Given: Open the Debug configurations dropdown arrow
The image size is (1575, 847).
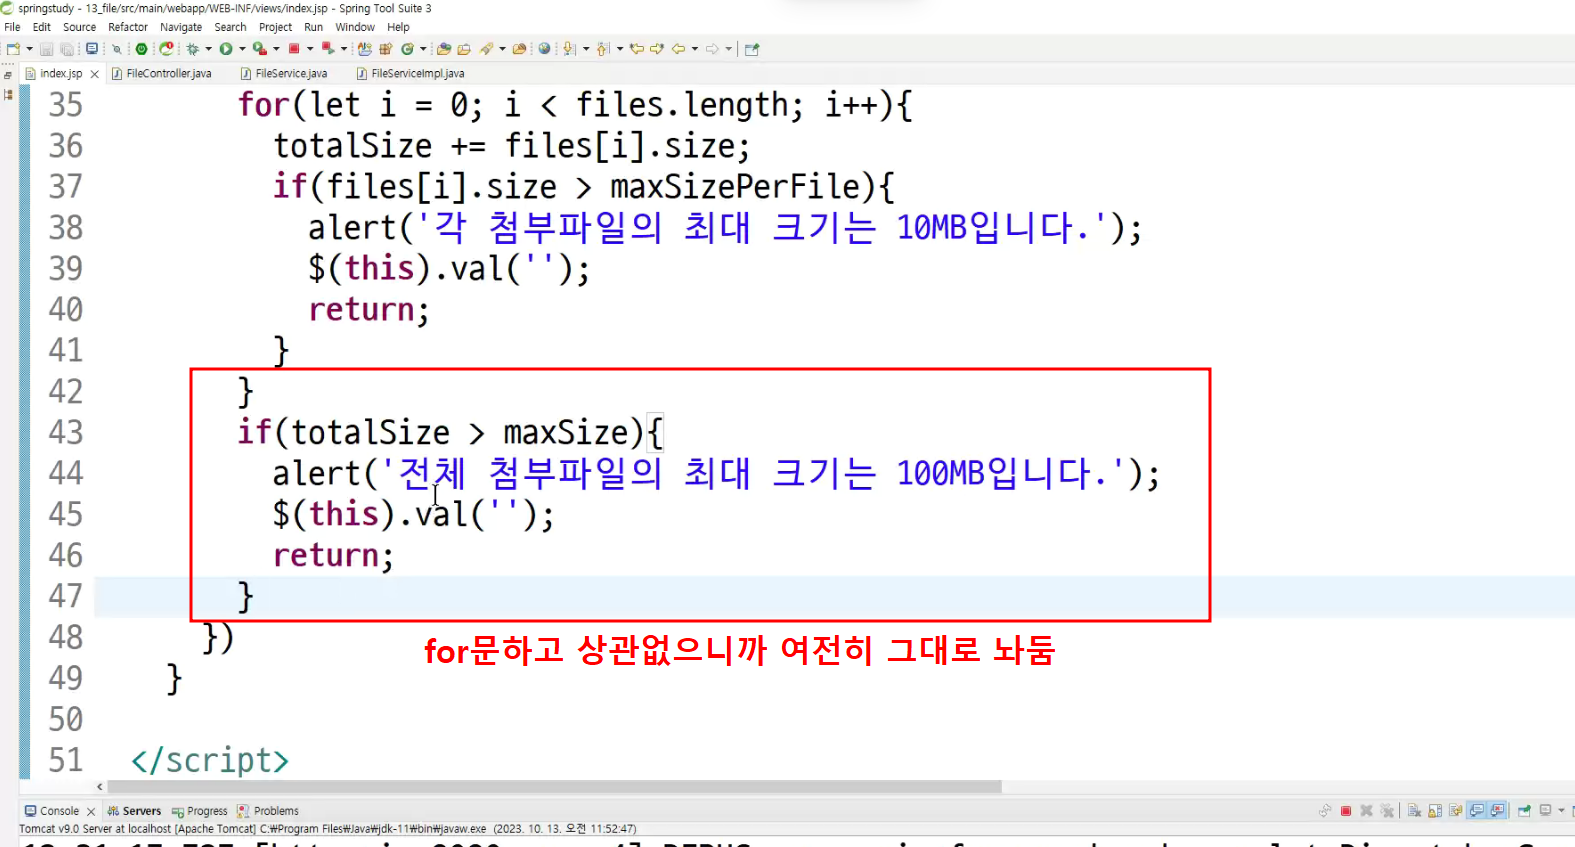Looking at the screenshot, I should tap(208, 49).
